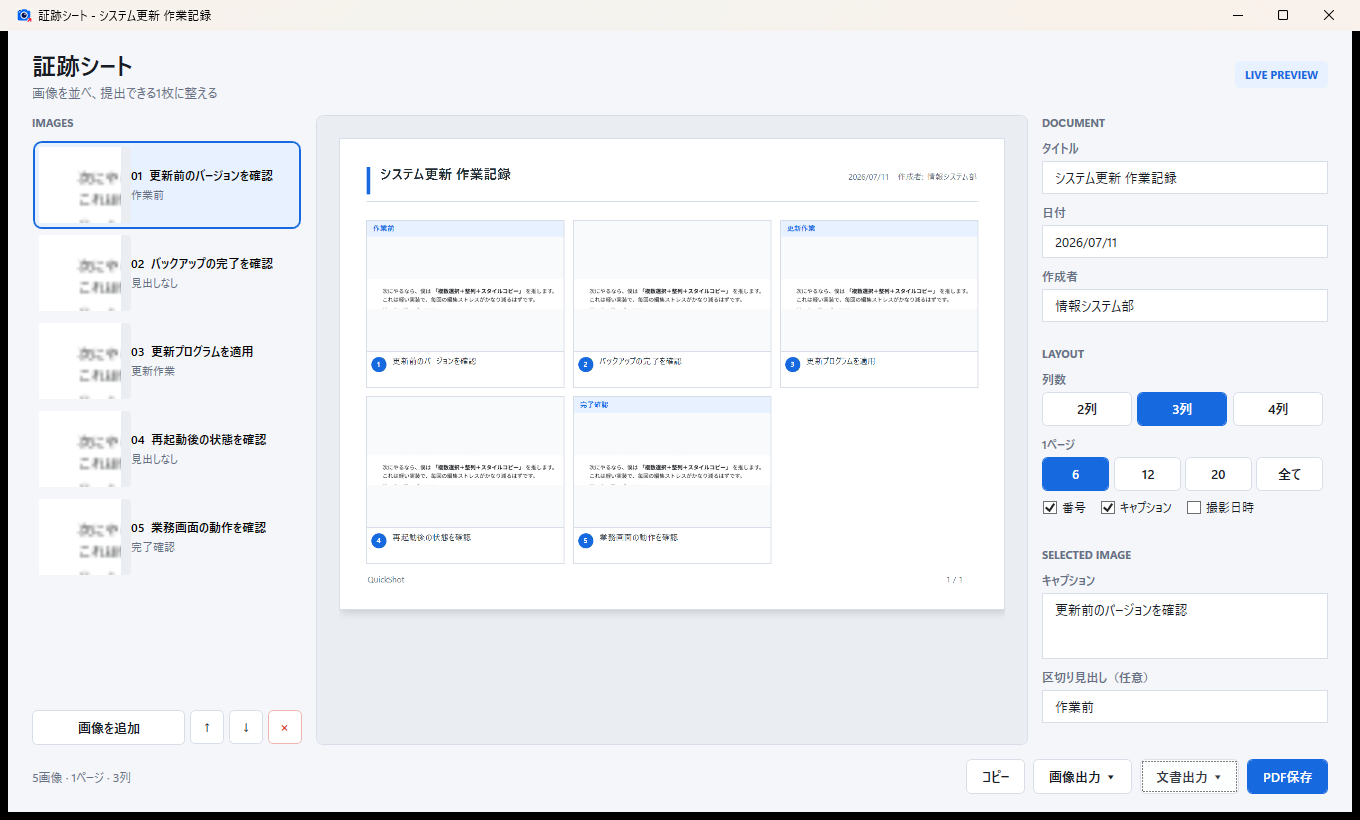The height and width of the screenshot is (820, 1360).
Task: Click the 日付 input field
Action: click(1185, 242)
